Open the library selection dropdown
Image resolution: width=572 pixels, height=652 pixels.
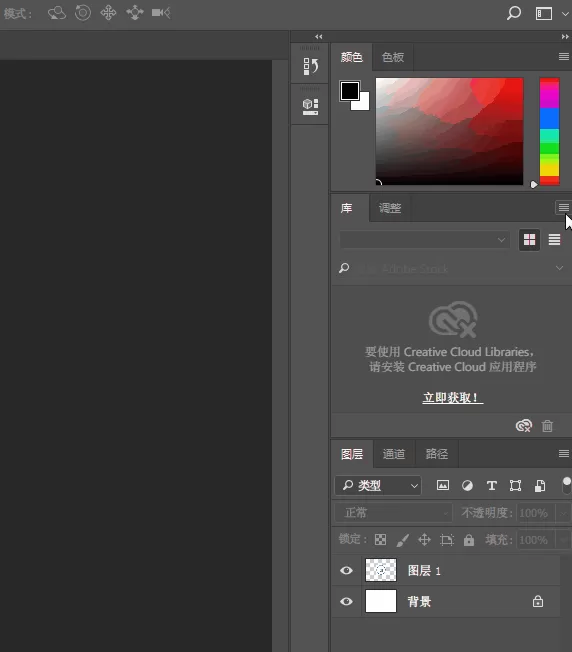pos(424,240)
